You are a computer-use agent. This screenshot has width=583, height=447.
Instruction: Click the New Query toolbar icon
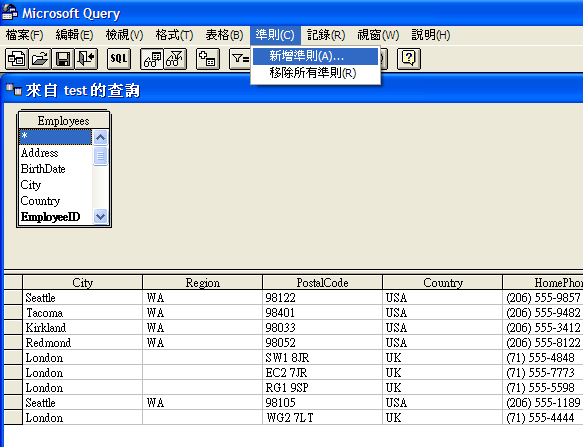tap(16, 59)
